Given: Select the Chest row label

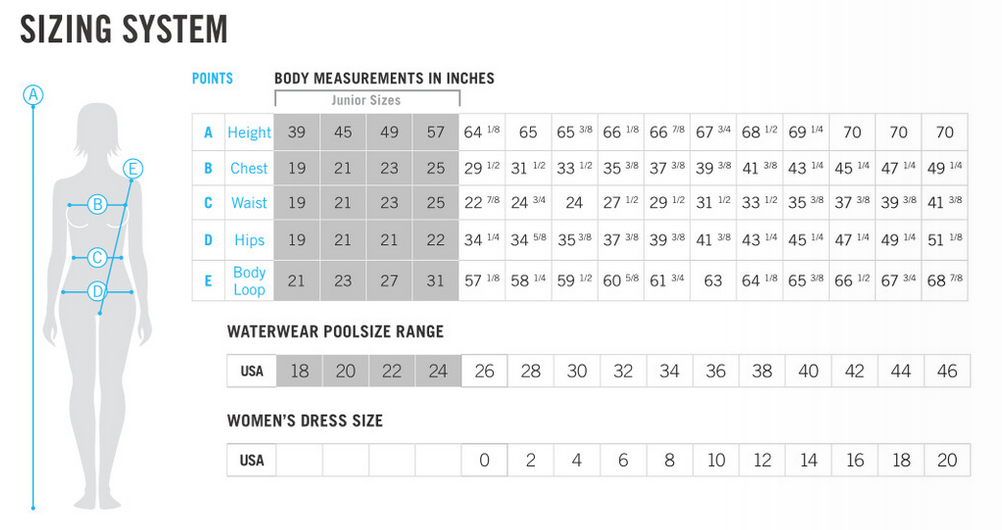Looking at the screenshot, I should (249, 168).
